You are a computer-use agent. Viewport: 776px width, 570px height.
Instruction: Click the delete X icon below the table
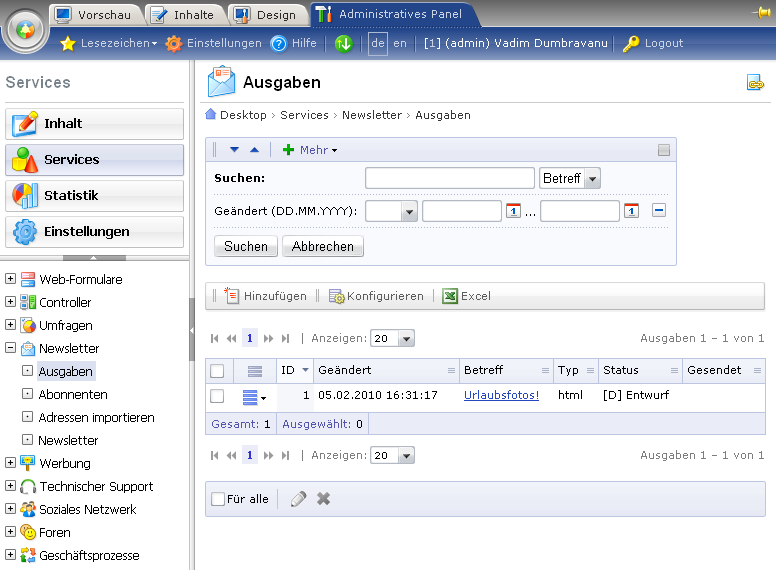point(324,498)
